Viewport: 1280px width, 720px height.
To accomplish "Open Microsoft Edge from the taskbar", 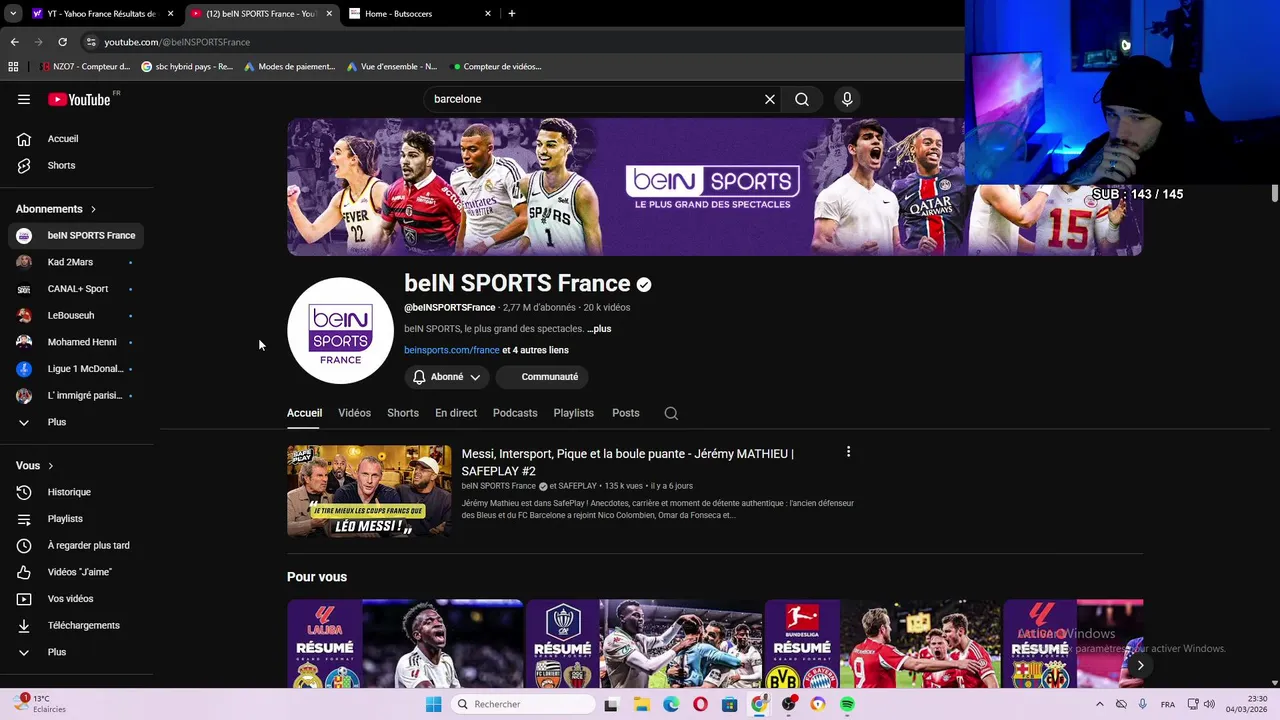I will coord(671,704).
